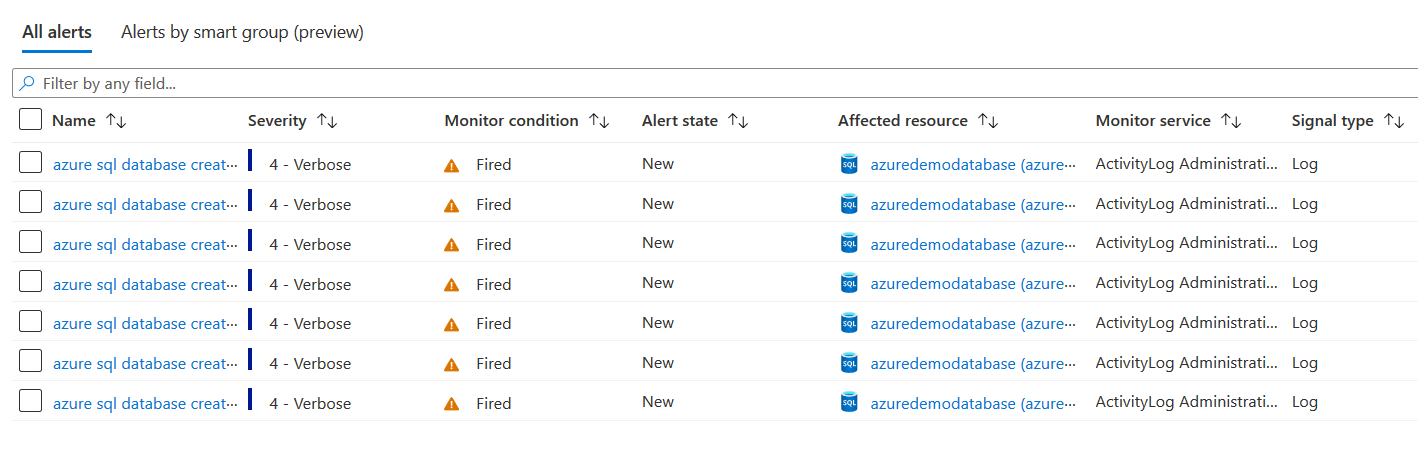Sort by Alert state column arrows
The height and width of the screenshot is (450, 1418).
[738, 121]
